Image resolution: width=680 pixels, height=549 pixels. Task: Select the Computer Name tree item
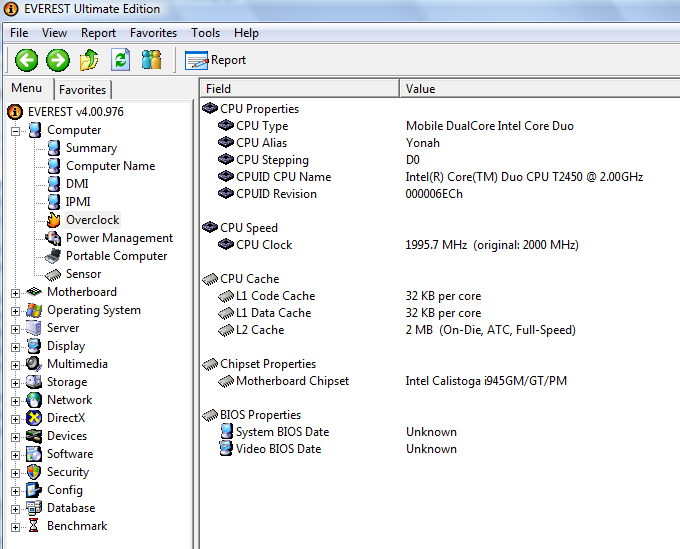pos(111,166)
